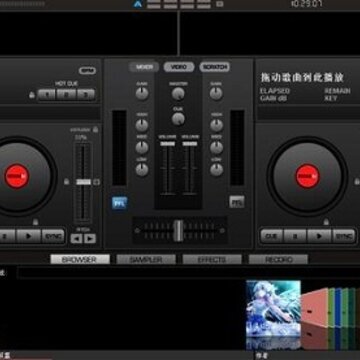This screenshot has height=360, width=360.
Task: Click the right pitch bend arrow
Action: click(90, 238)
